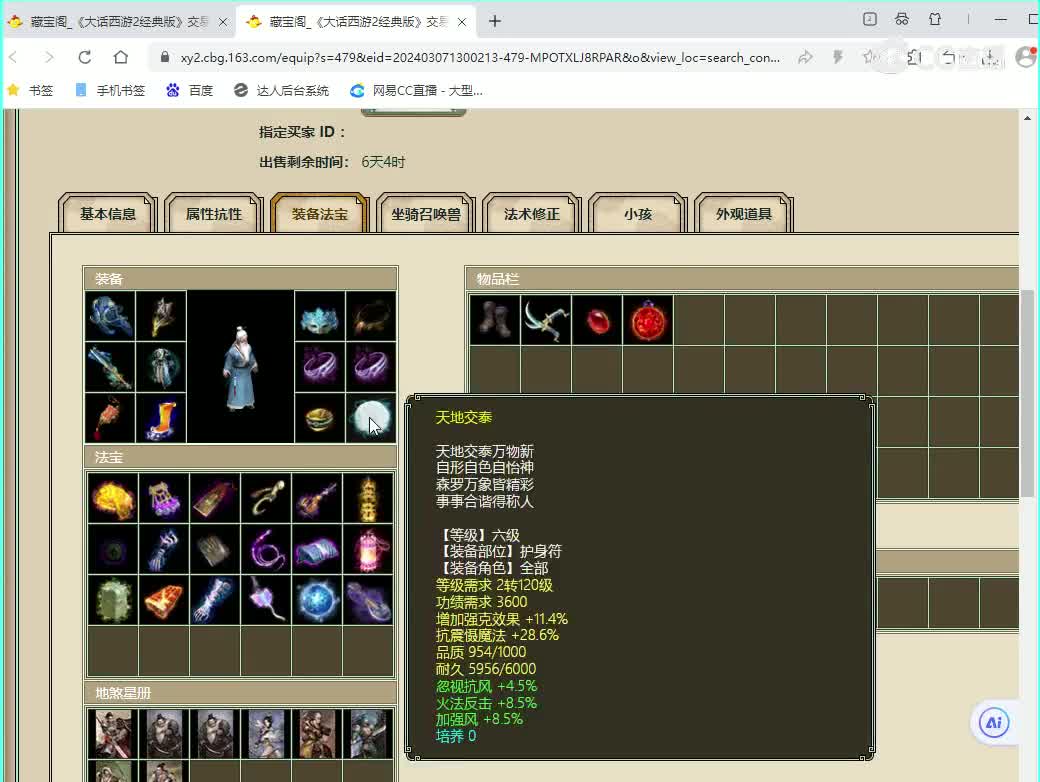Open a new browser tab
The image size is (1040, 782).
coord(495,21)
